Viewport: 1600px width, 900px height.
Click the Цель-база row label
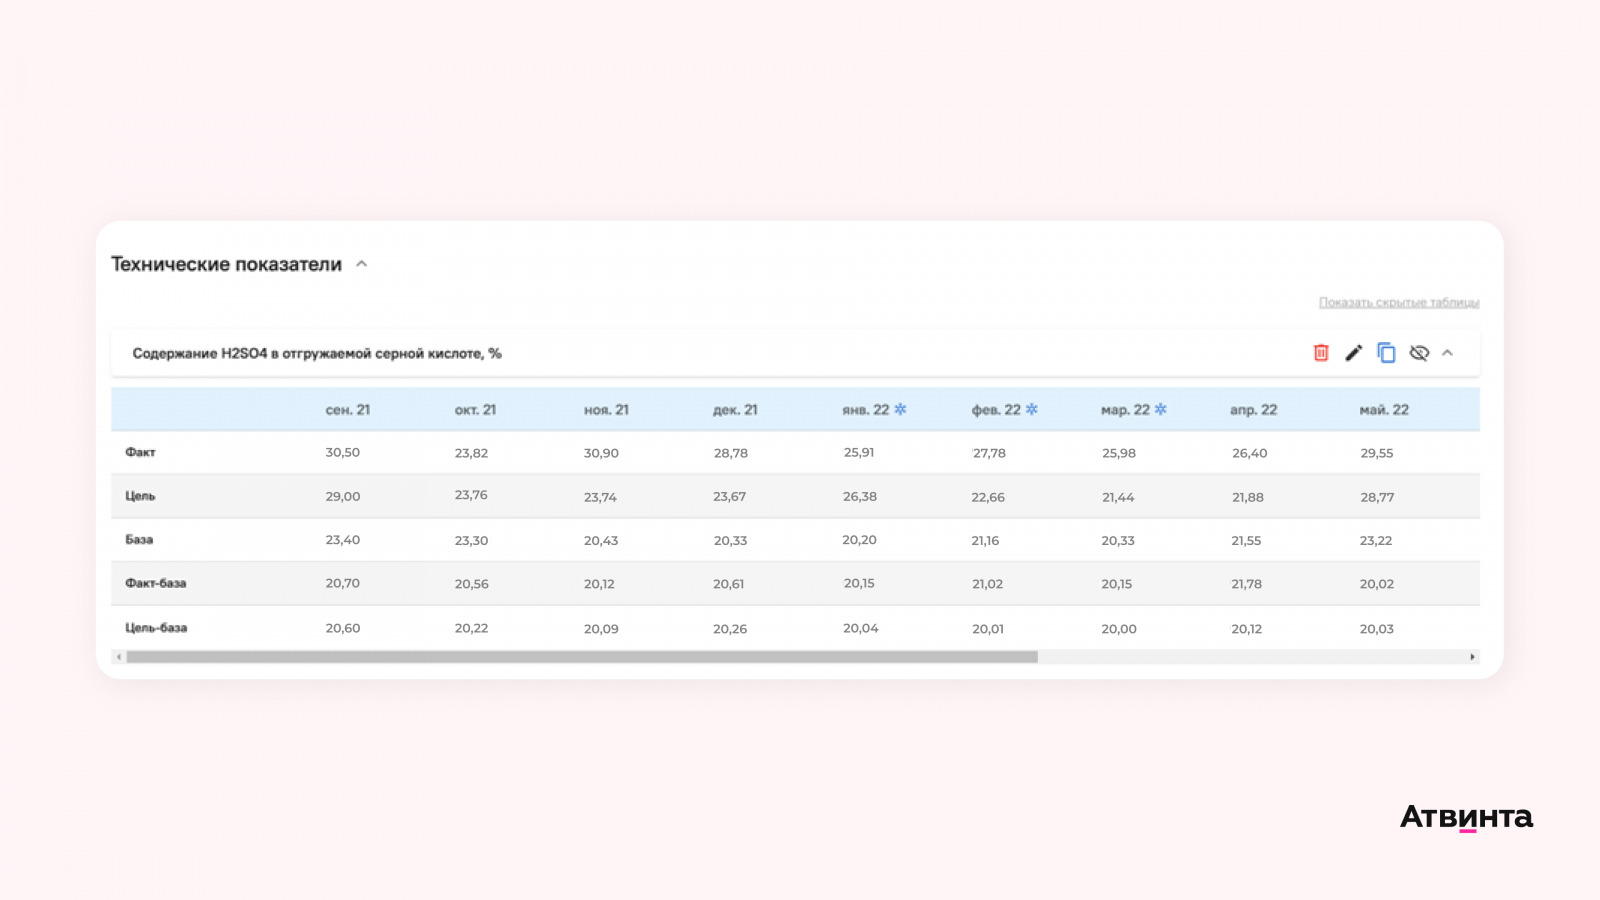(156, 628)
